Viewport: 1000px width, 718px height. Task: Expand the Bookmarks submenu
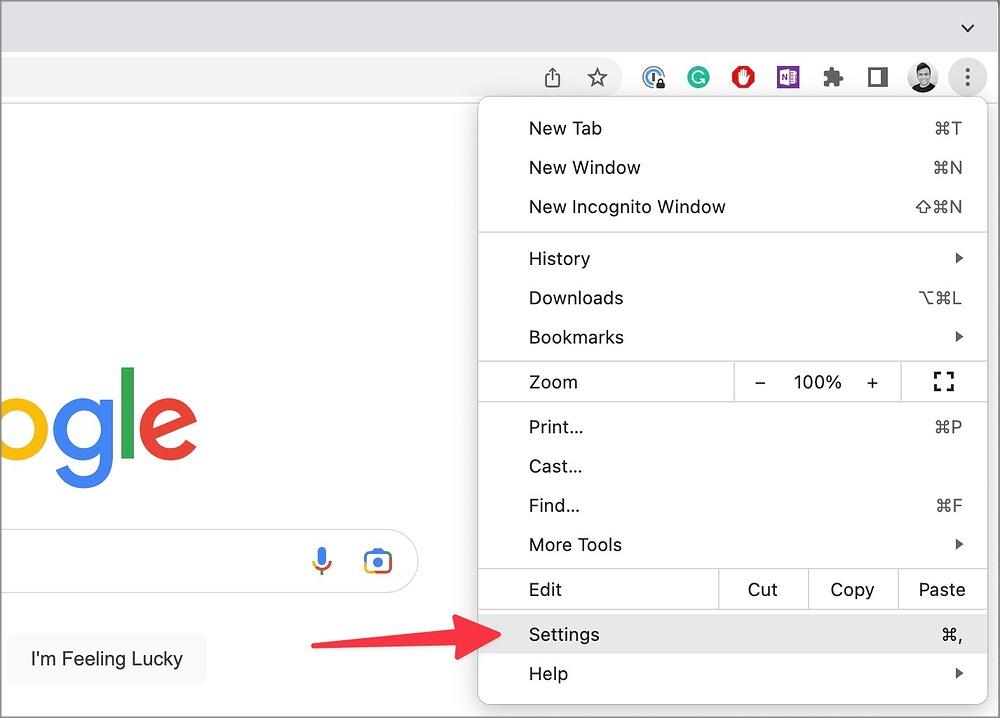(x=732, y=337)
